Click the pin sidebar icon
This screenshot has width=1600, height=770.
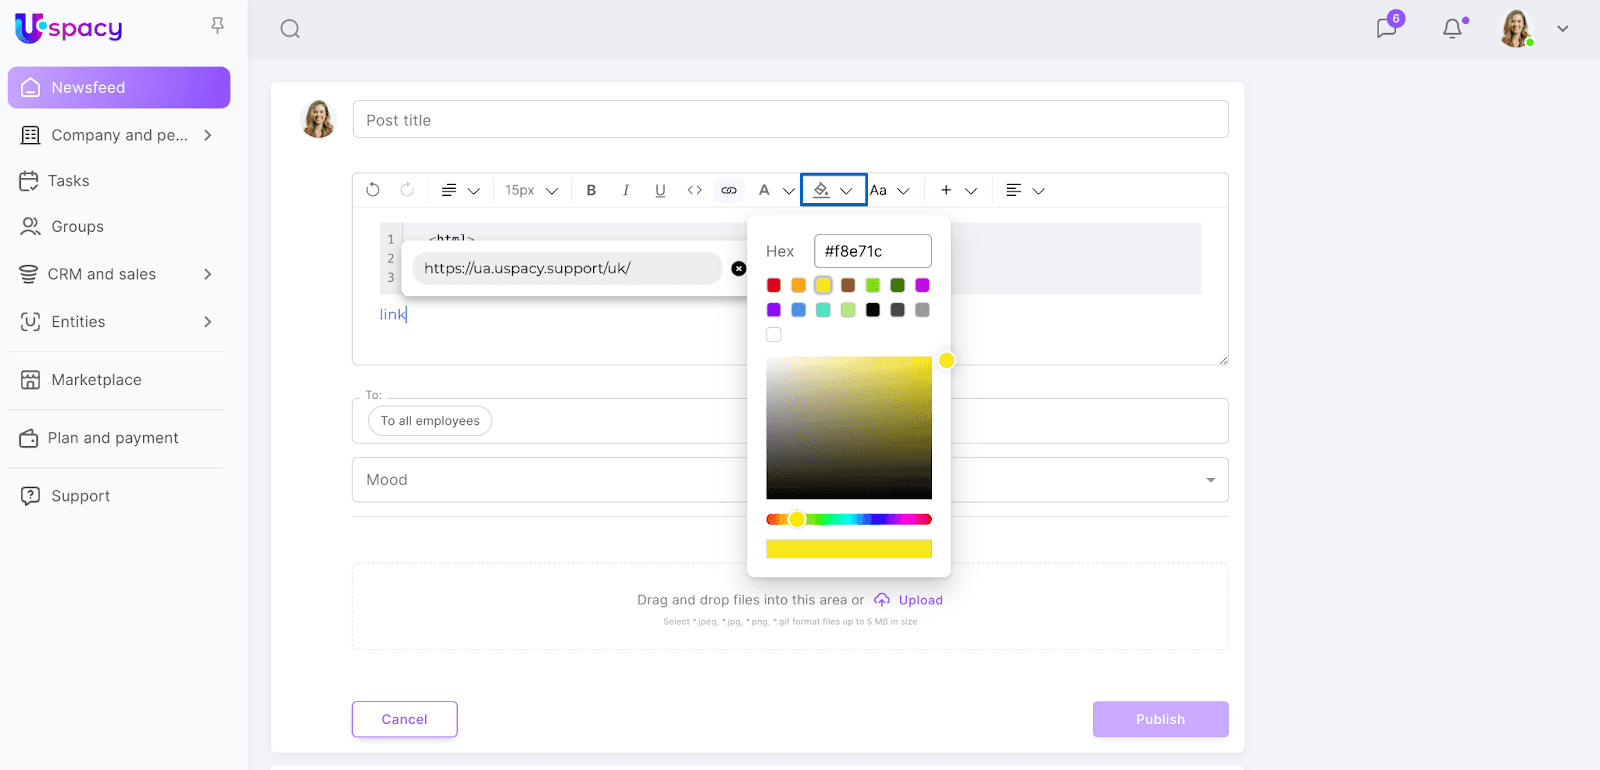coord(217,26)
